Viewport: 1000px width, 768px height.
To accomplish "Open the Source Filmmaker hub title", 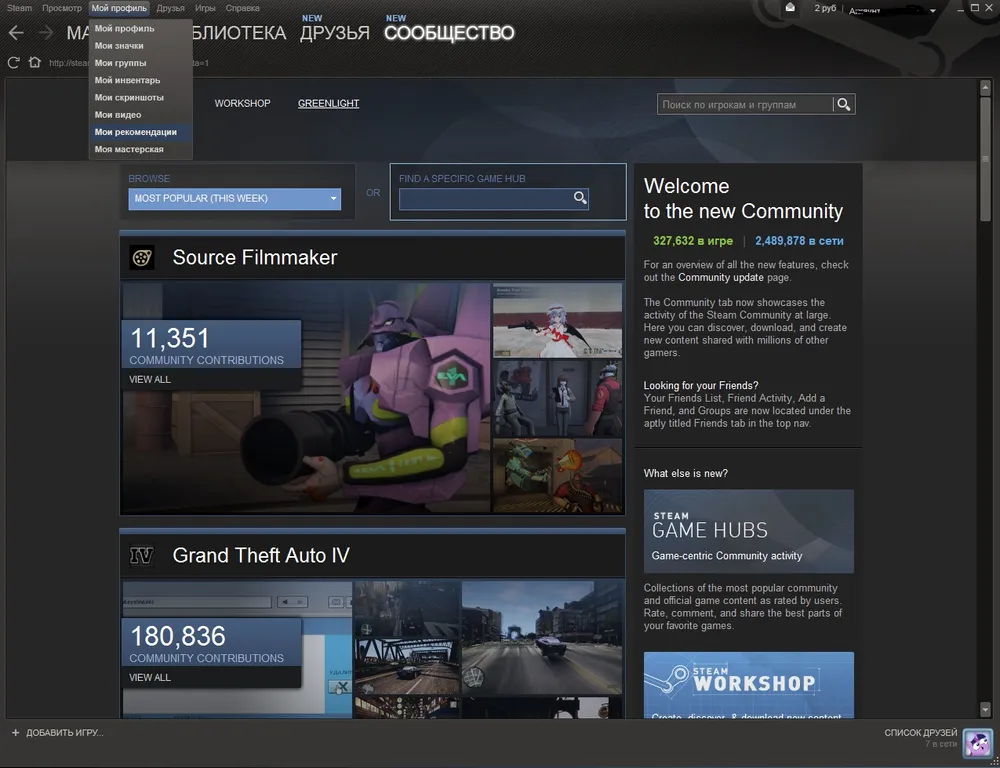I will tap(254, 258).
